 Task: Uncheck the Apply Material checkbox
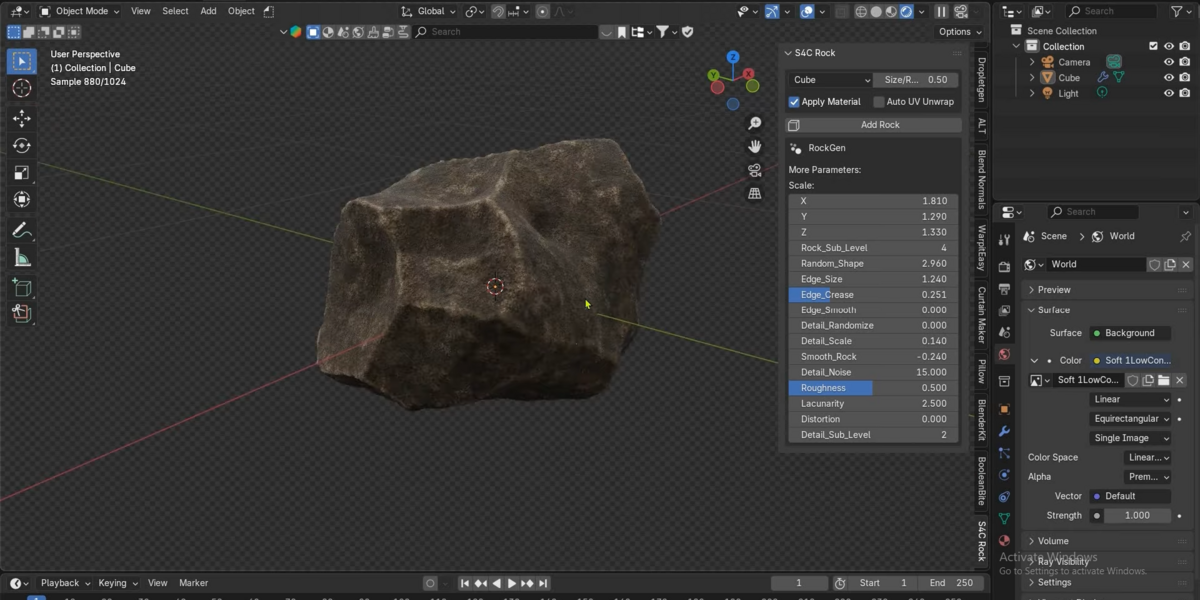pyautogui.click(x=794, y=102)
